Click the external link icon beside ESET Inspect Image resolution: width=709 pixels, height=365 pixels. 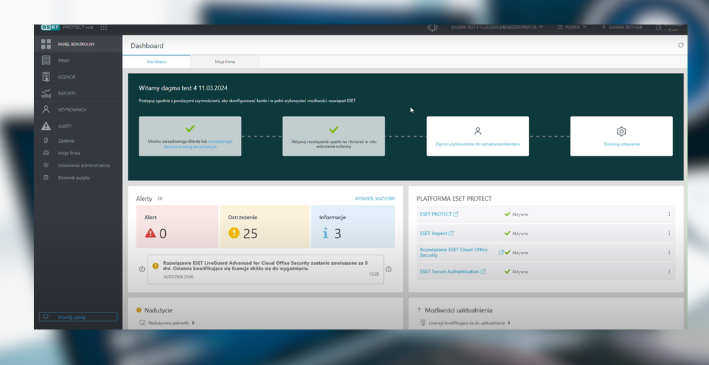click(x=451, y=233)
